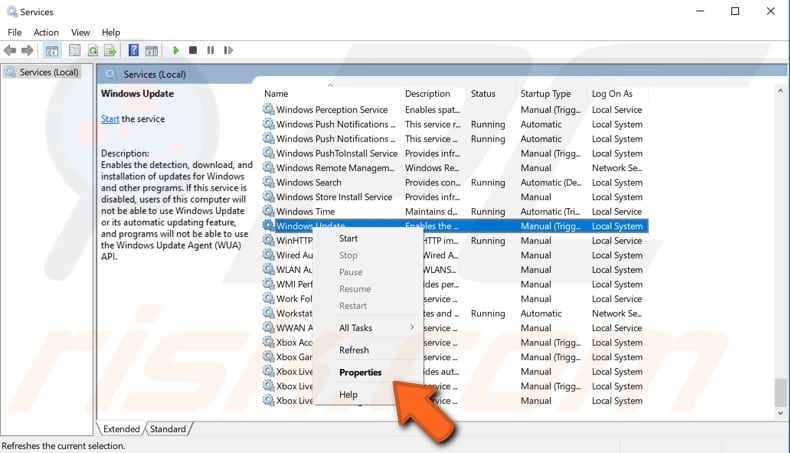The width and height of the screenshot is (790, 453).
Task: Click the Forward arrow in the toolbar
Action: click(27, 50)
